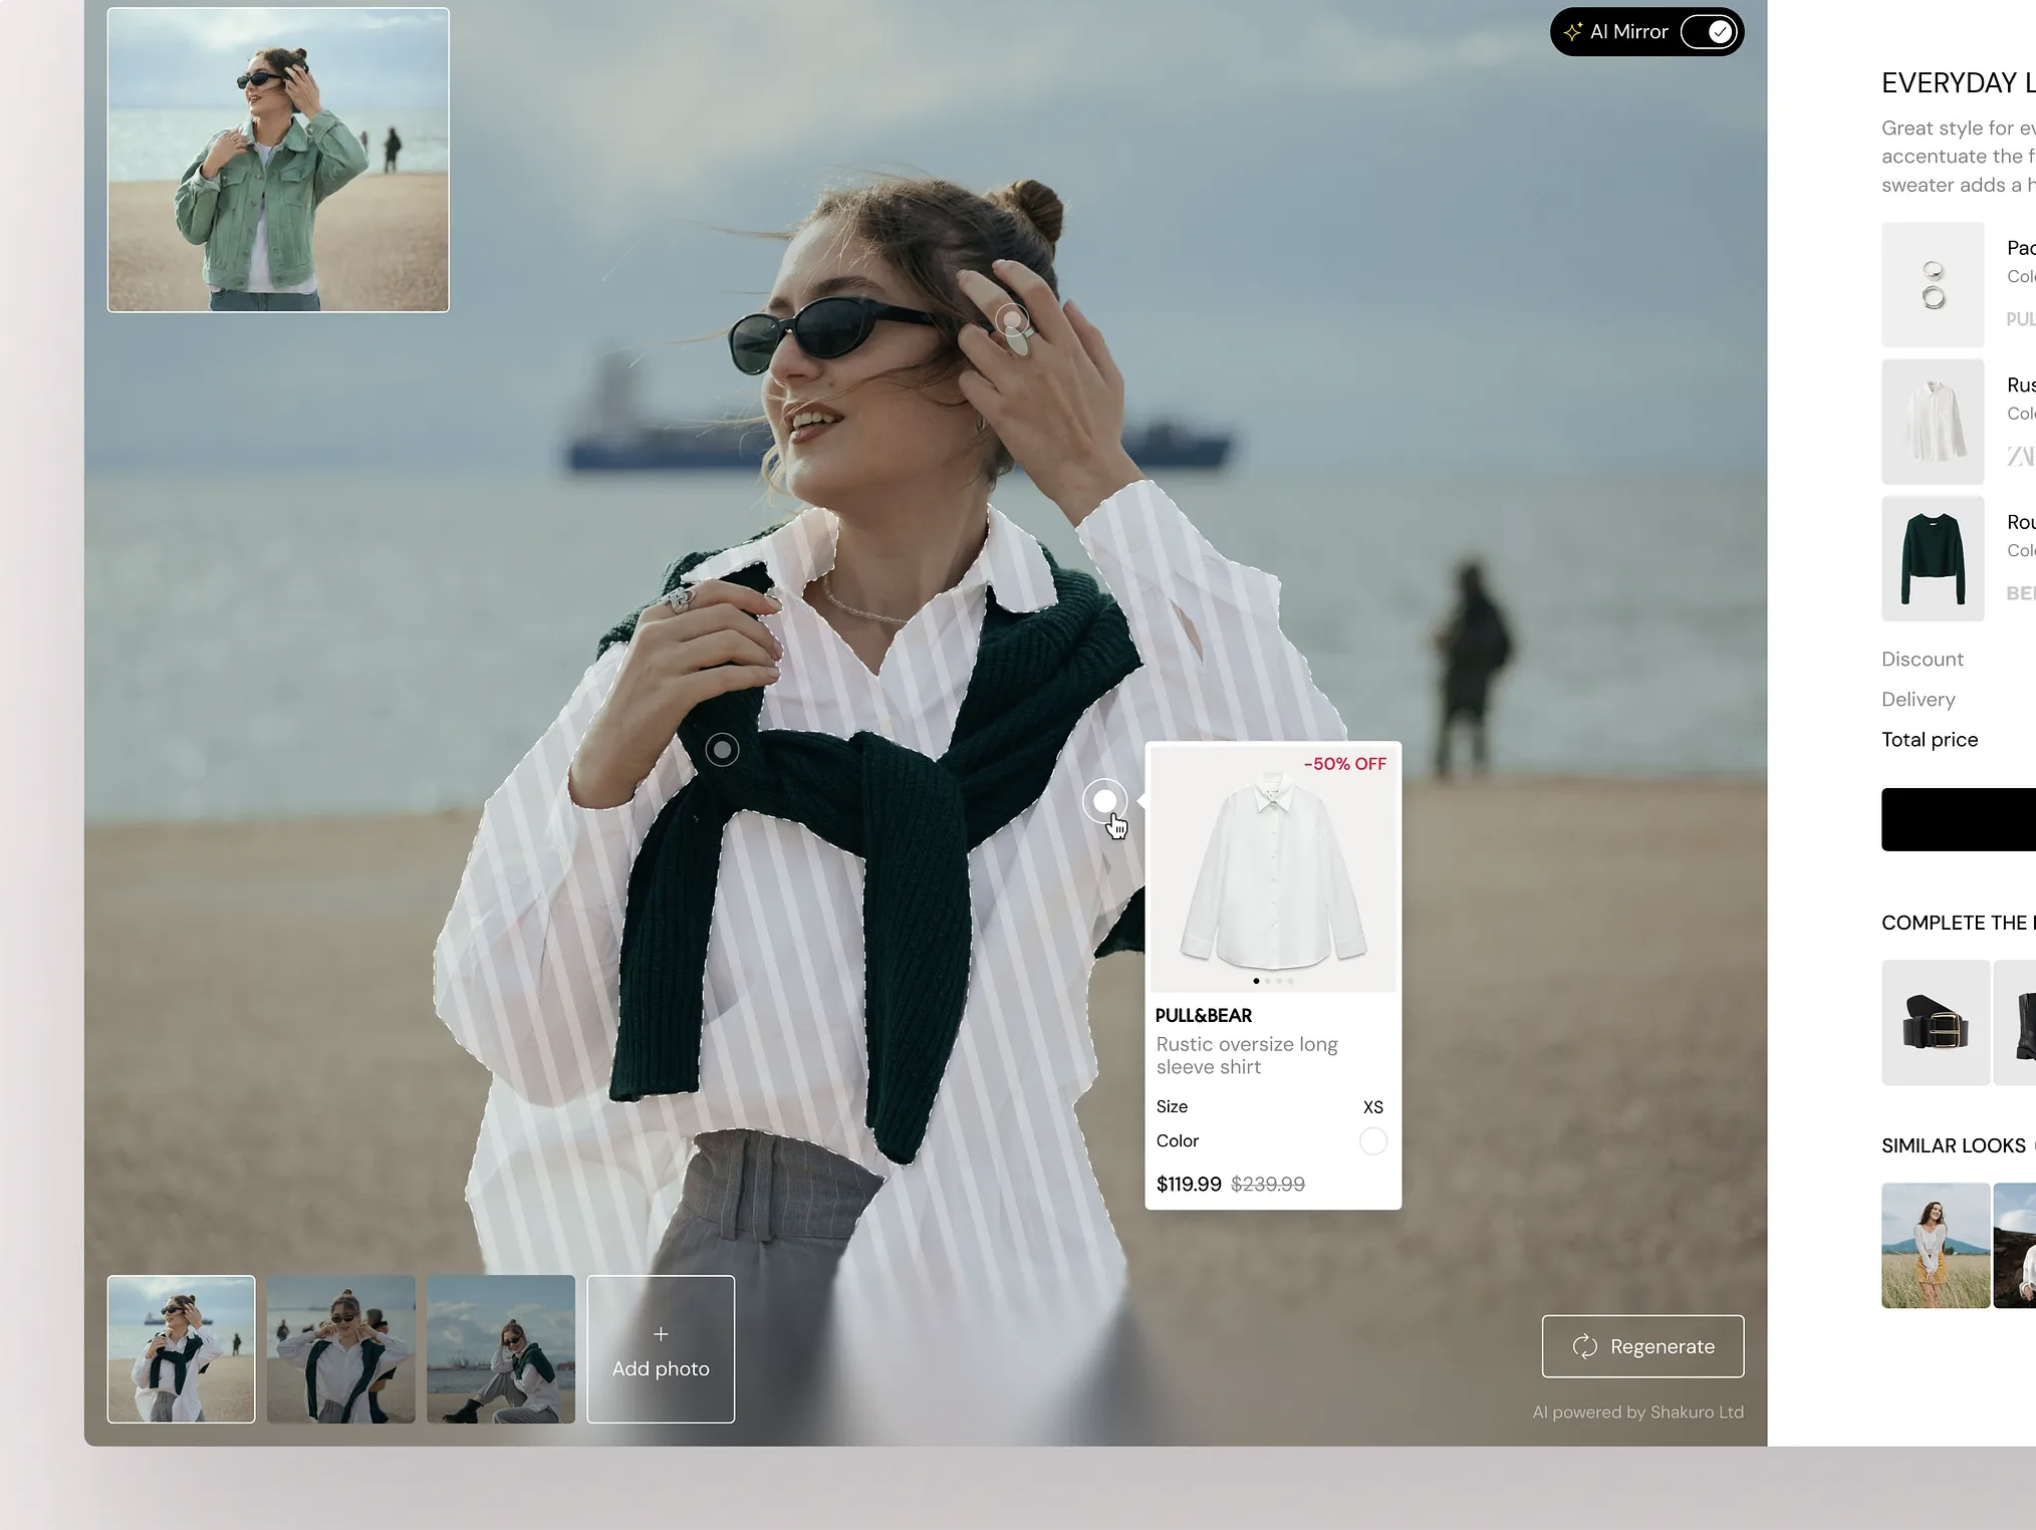Select the third sitting pose thumbnail
This screenshot has height=1530, width=2036.
coord(501,1349)
